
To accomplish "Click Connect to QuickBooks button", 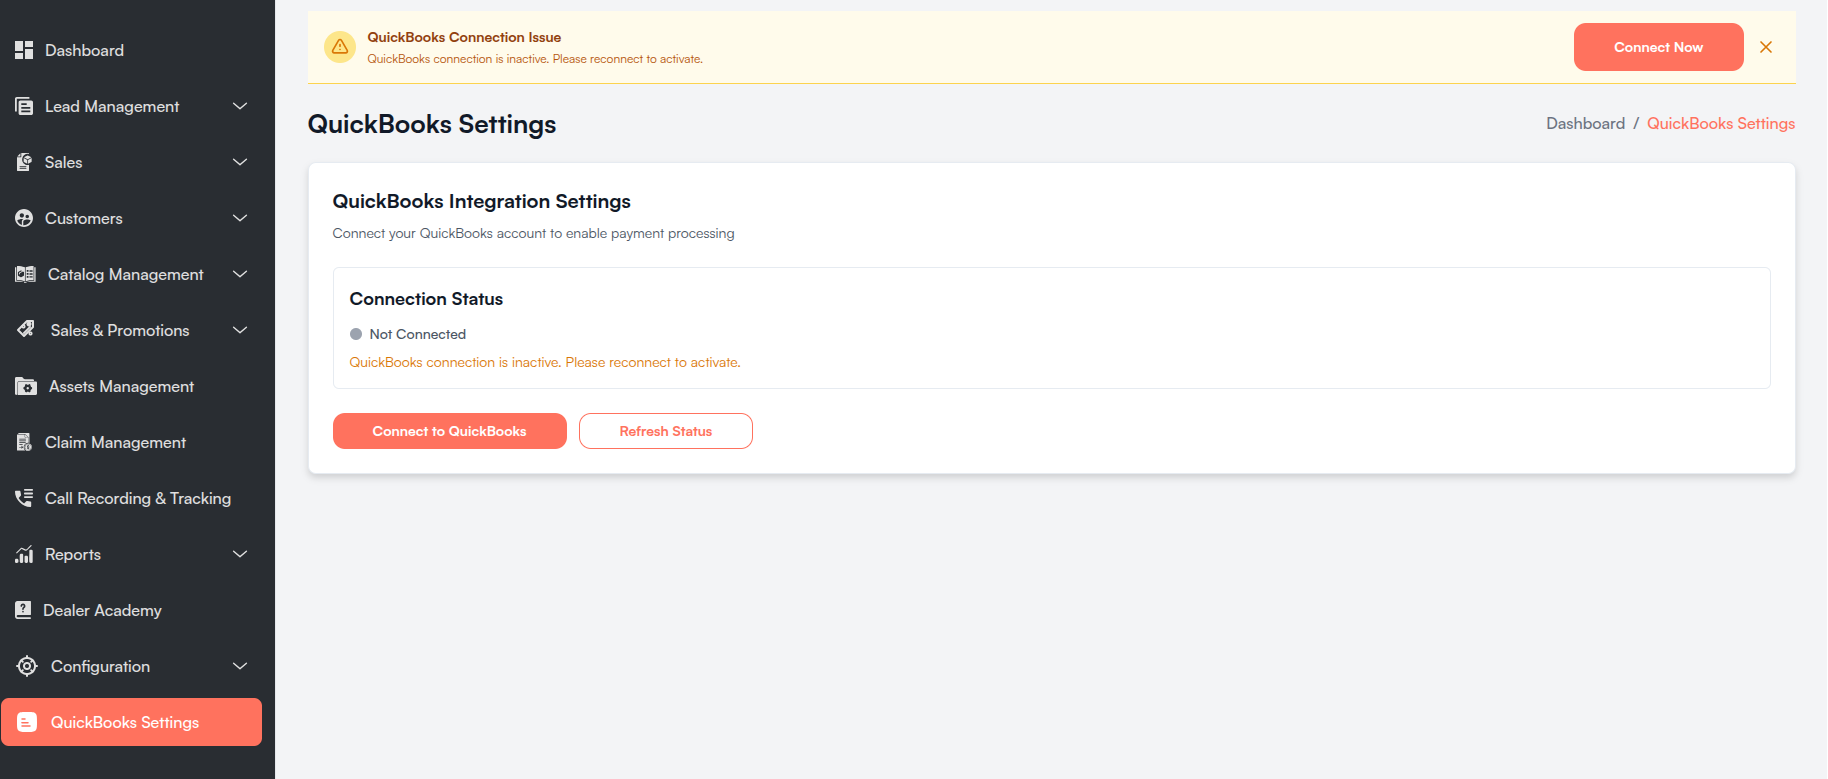I will click(x=449, y=431).
